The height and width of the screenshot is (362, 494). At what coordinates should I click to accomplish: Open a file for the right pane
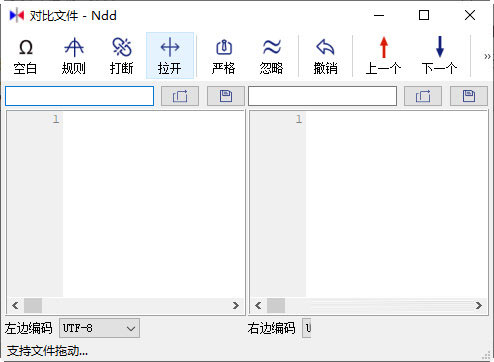coord(423,96)
